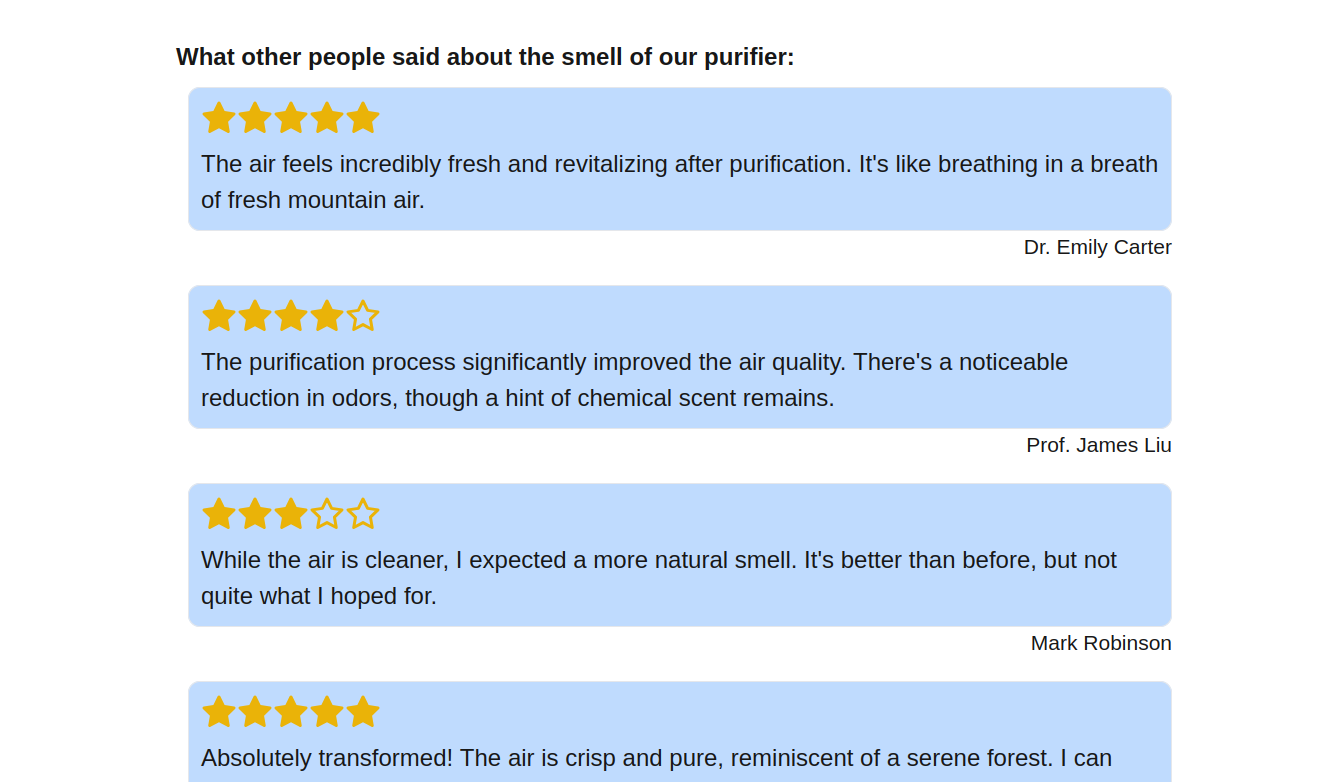Click the empty fourth star in Mark Robinson's review

pos(327,514)
